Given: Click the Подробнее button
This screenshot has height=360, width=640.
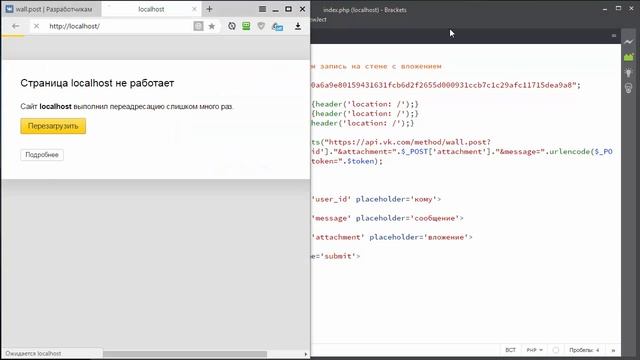Looking at the screenshot, I should tap(42, 155).
